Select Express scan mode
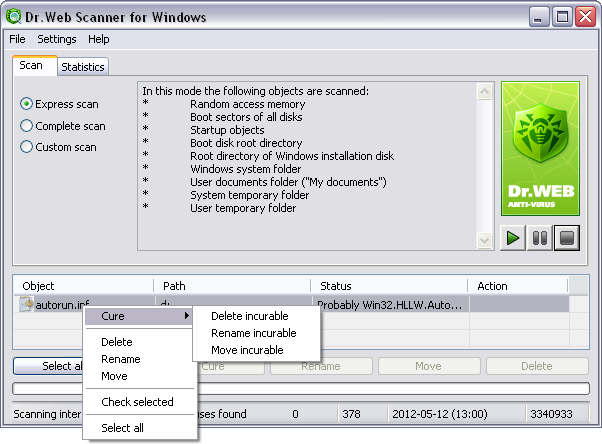602x444 pixels. 59,104
